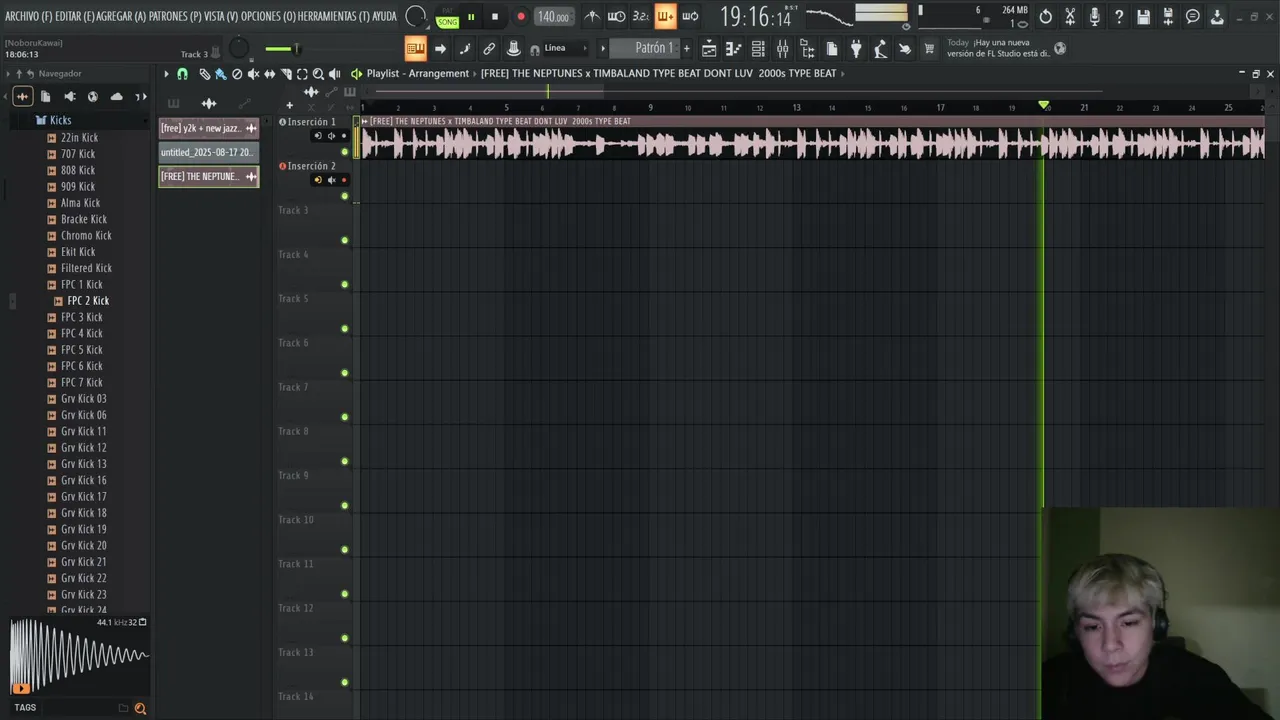
Task: Open the audio editor scissors icon
Action: point(1070,17)
